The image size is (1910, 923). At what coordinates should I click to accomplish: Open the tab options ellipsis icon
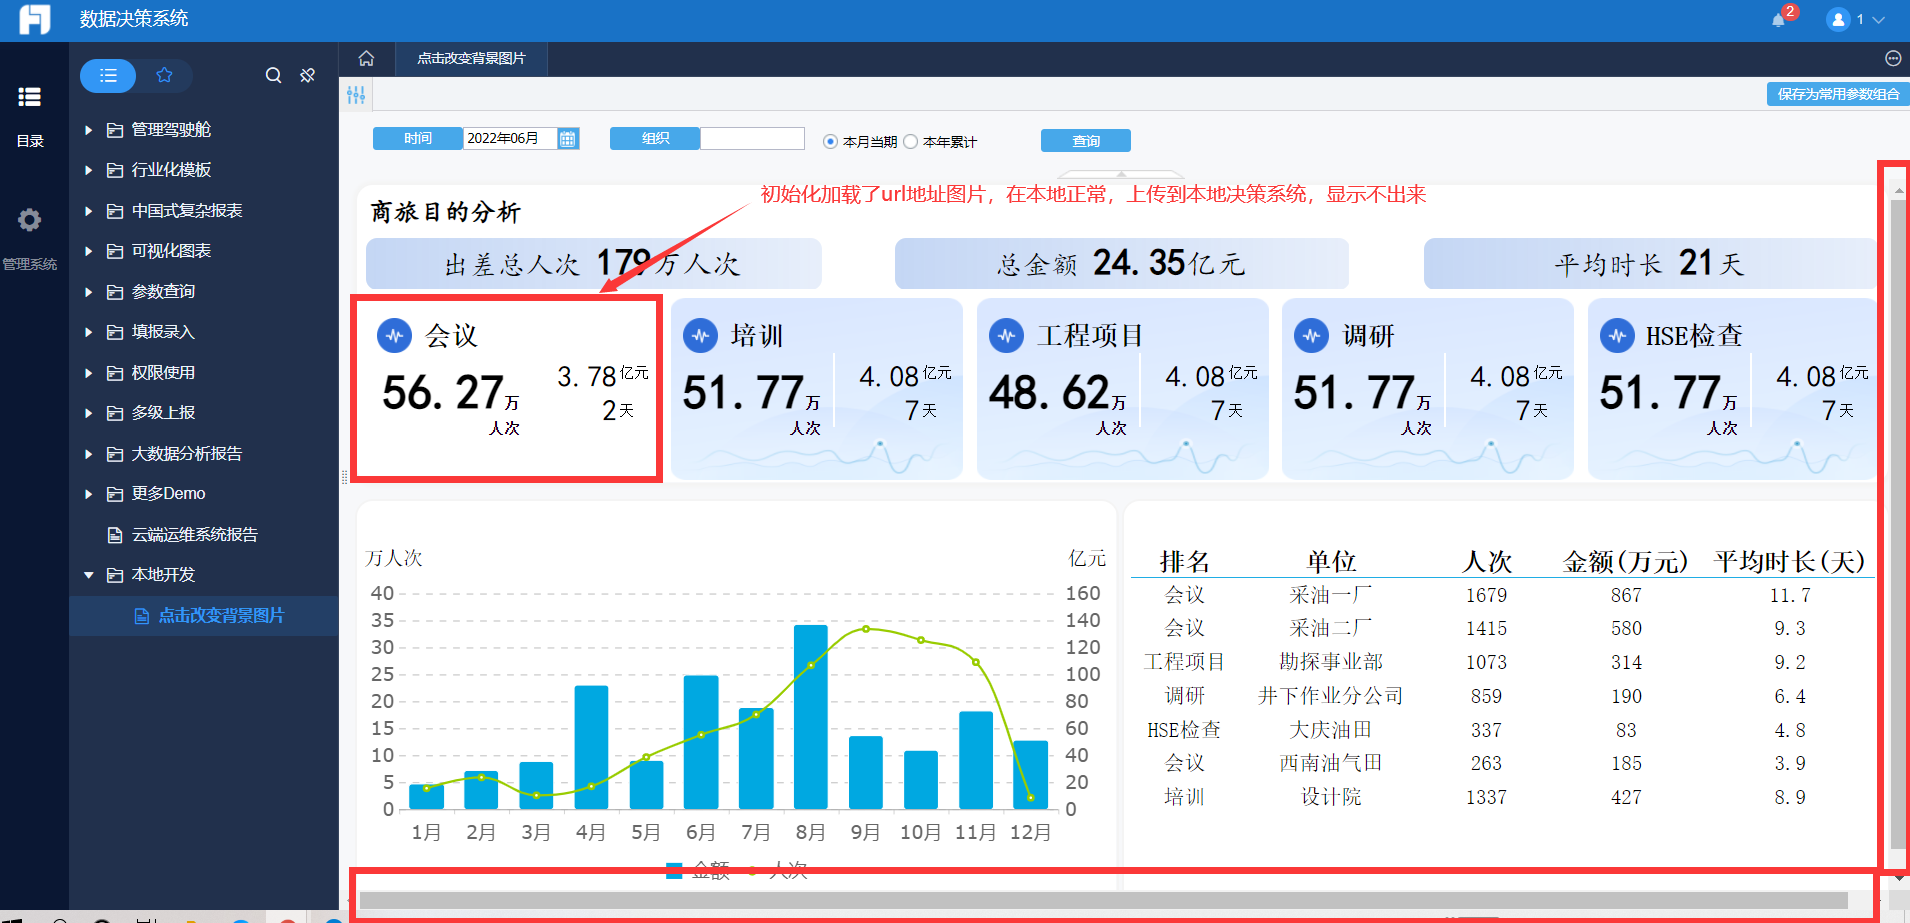1892,59
